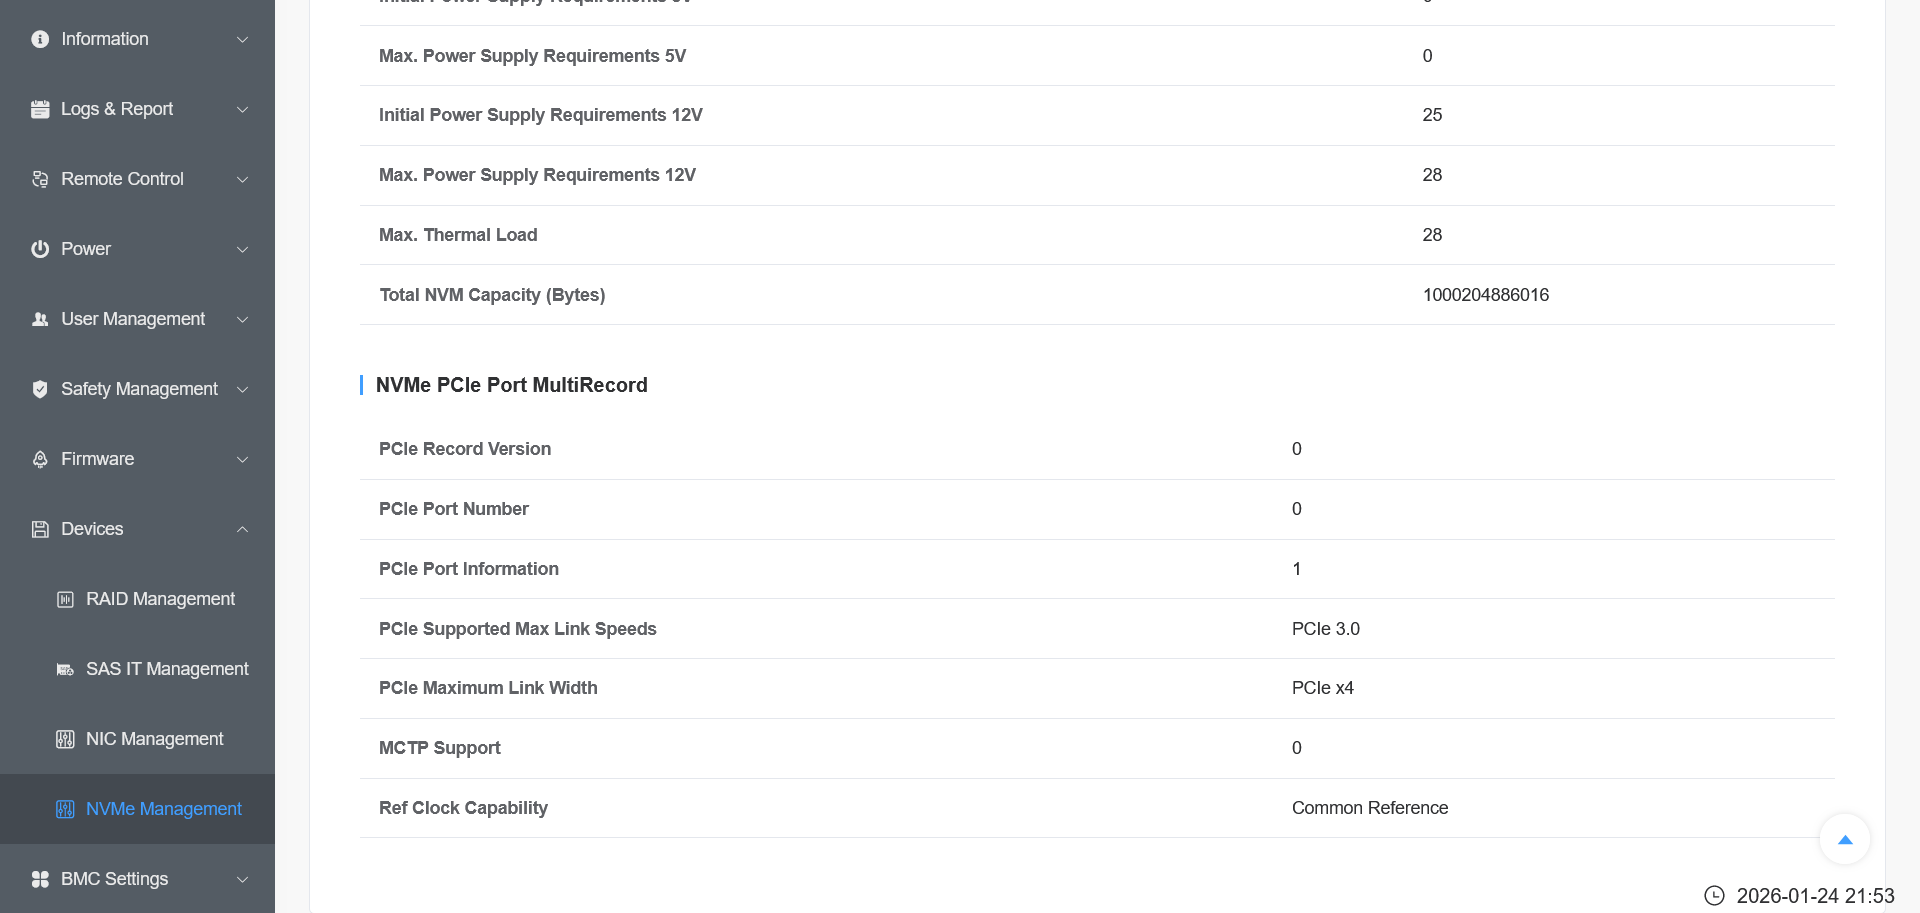Image resolution: width=1920 pixels, height=913 pixels.
Task: Select NVMe Management menu item
Action: 163,809
